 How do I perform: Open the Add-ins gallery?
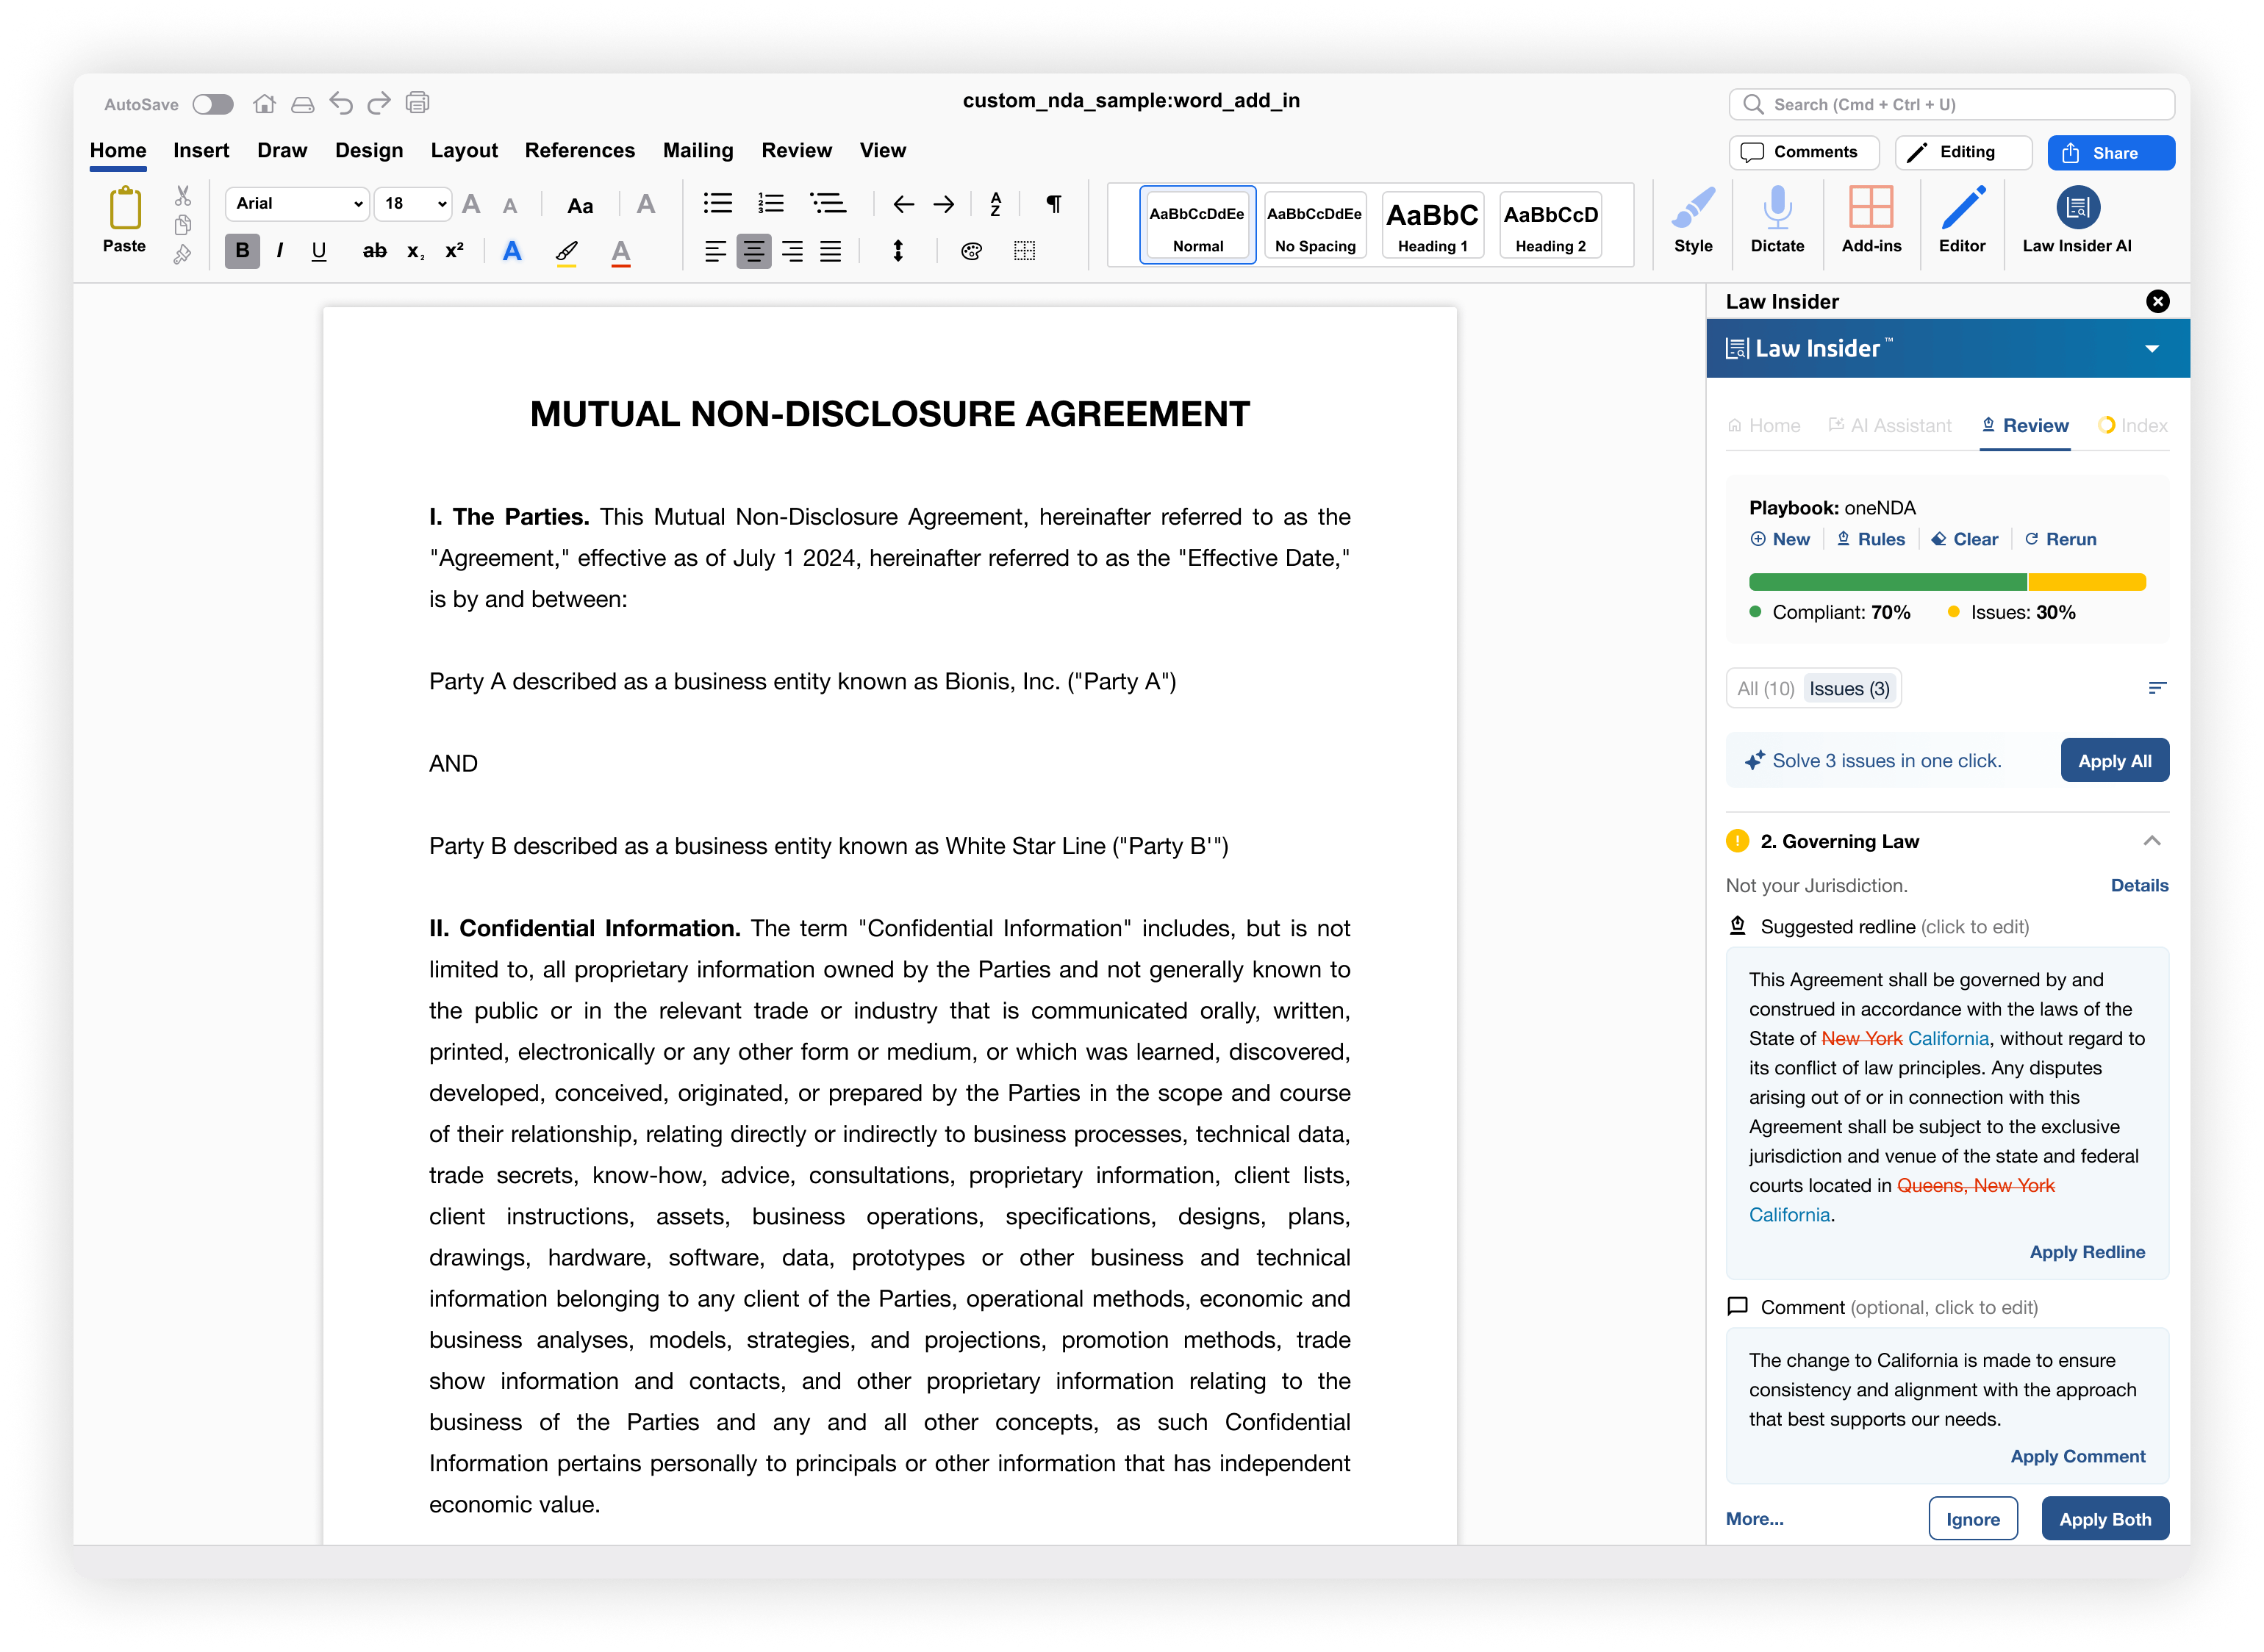(x=1871, y=220)
